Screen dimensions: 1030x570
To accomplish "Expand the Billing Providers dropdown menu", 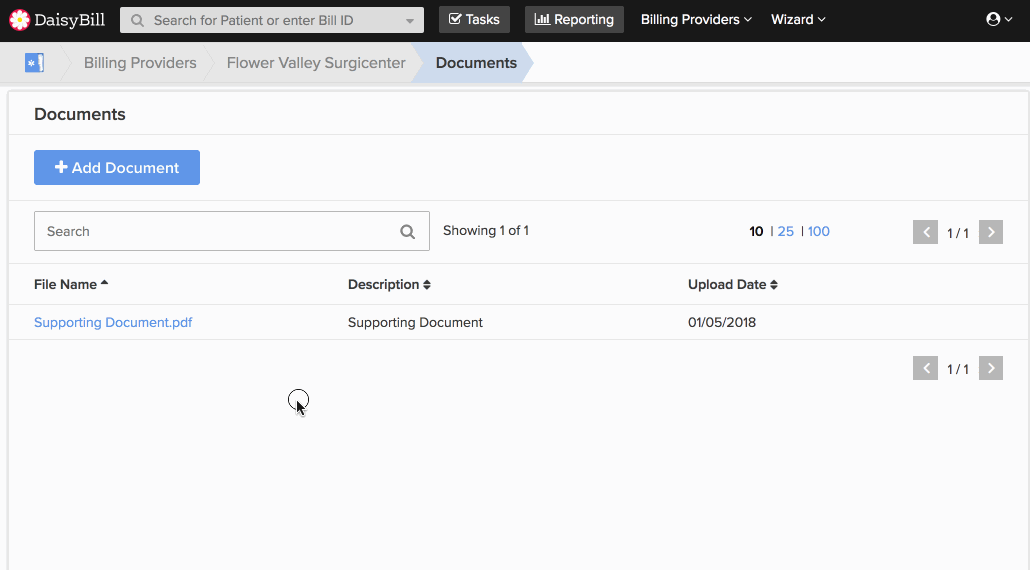I will tap(696, 20).
